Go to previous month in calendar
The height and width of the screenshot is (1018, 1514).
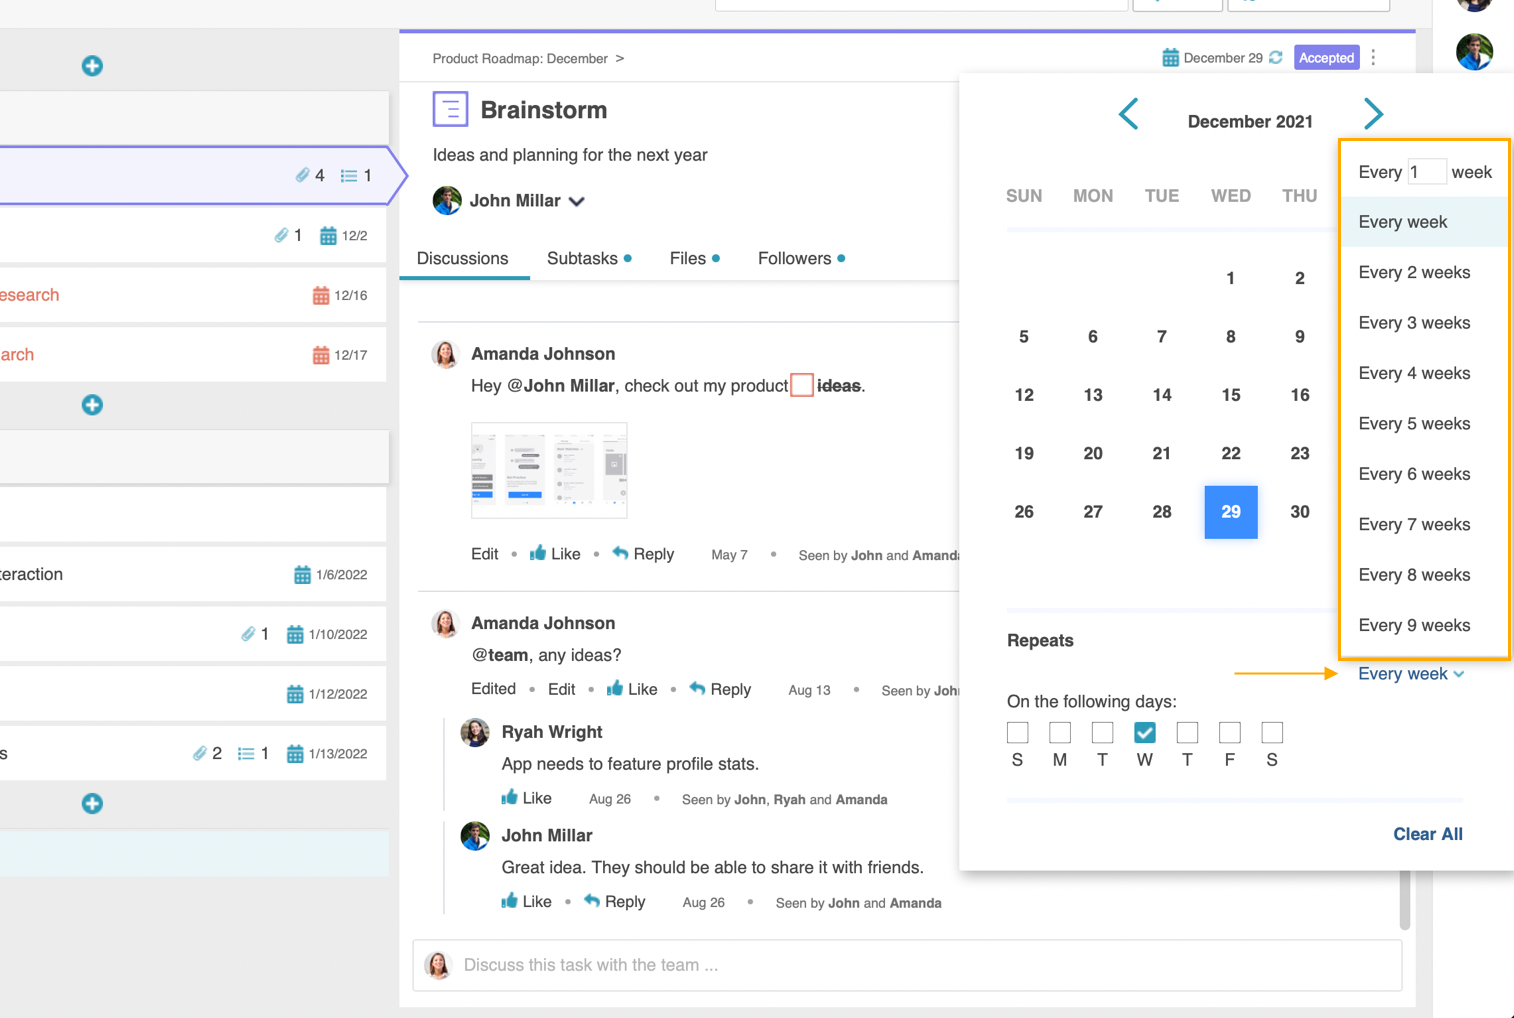tap(1128, 115)
